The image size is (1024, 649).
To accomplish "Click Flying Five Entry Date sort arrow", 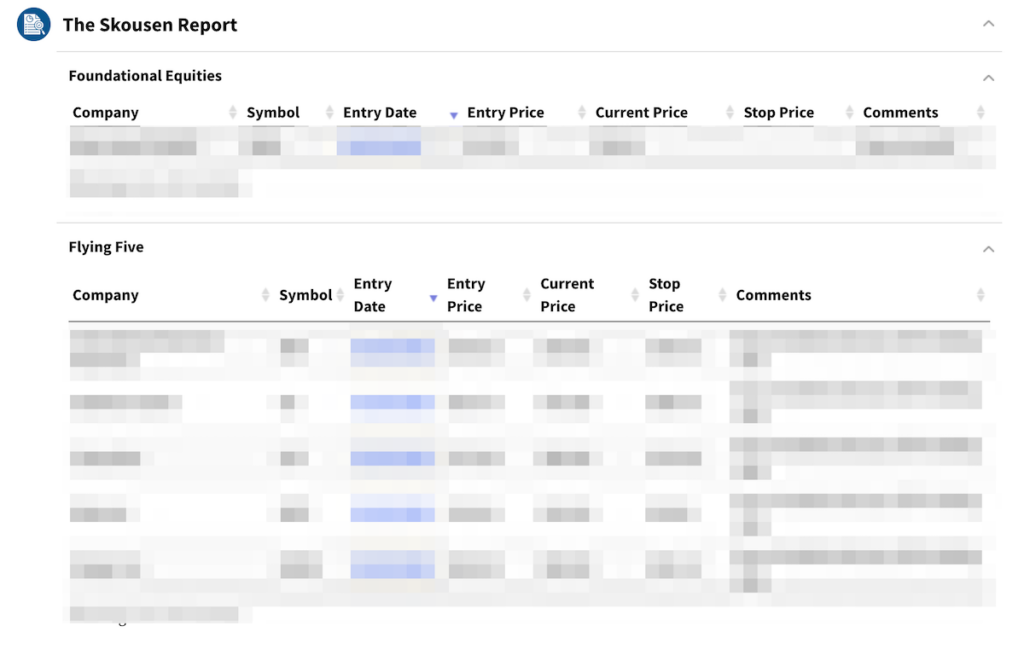I will (x=433, y=298).
